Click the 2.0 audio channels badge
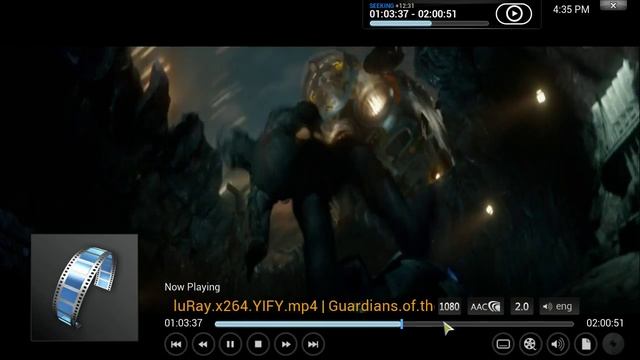The width and height of the screenshot is (640, 360). pyautogui.click(x=522, y=307)
